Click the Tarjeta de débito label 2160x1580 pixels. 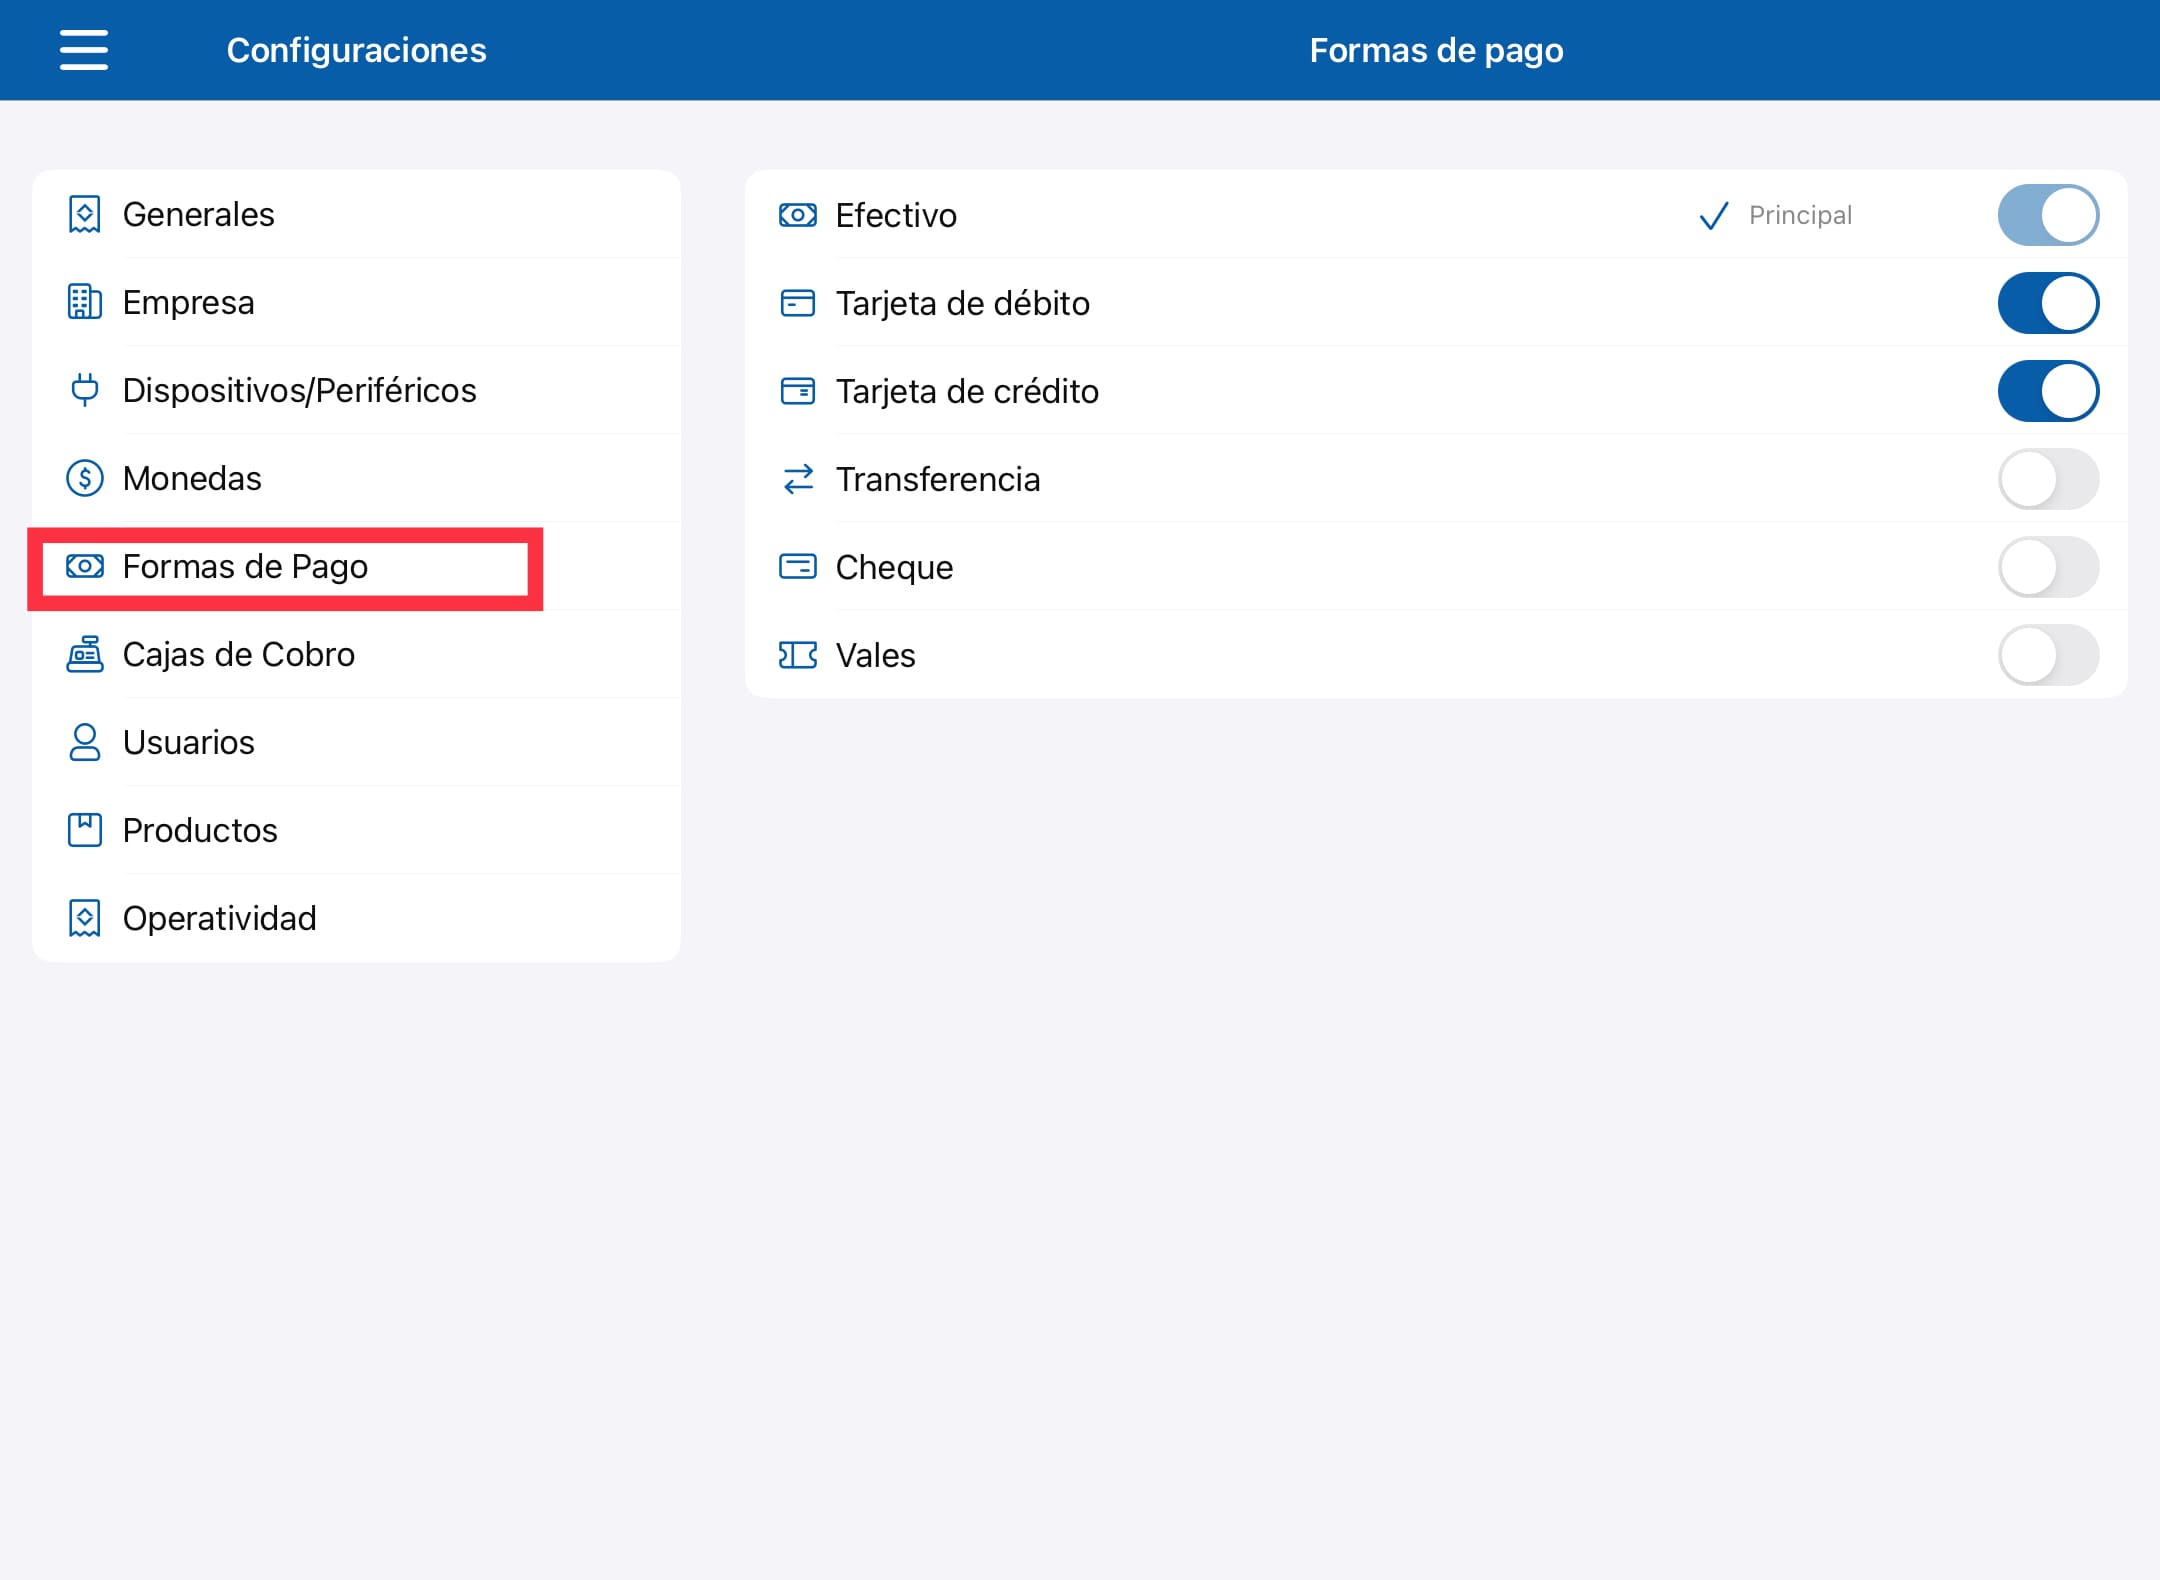click(963, 303)
